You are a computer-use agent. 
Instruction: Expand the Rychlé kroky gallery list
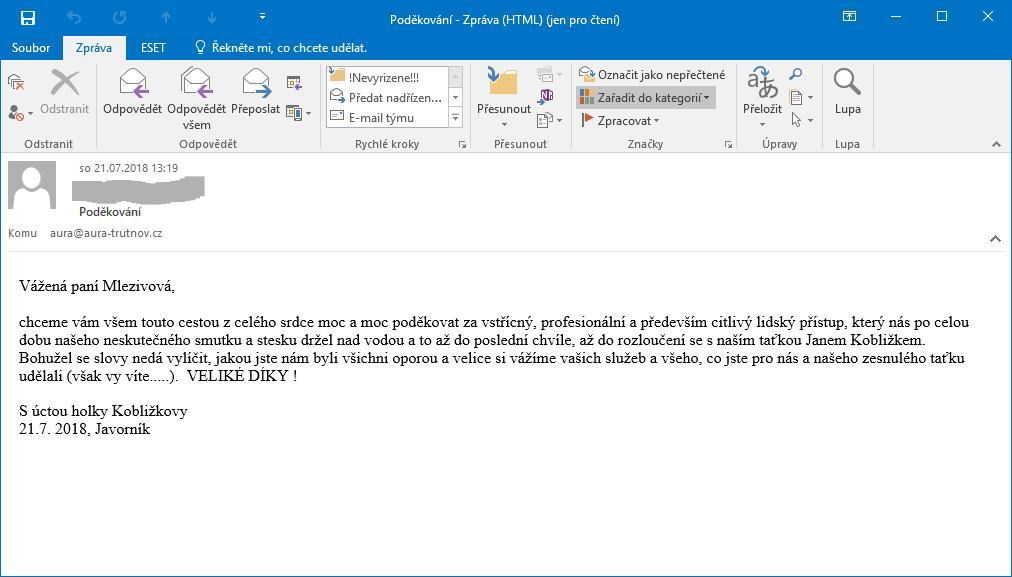click(455, 118)
